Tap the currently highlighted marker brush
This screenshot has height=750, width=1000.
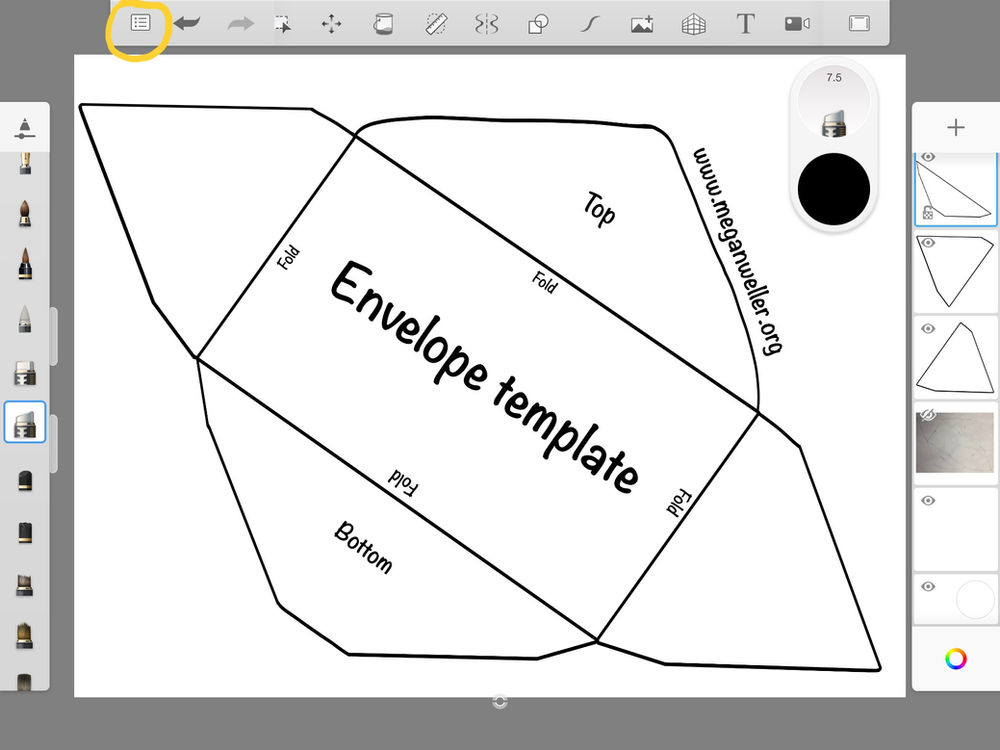(25, 422)
